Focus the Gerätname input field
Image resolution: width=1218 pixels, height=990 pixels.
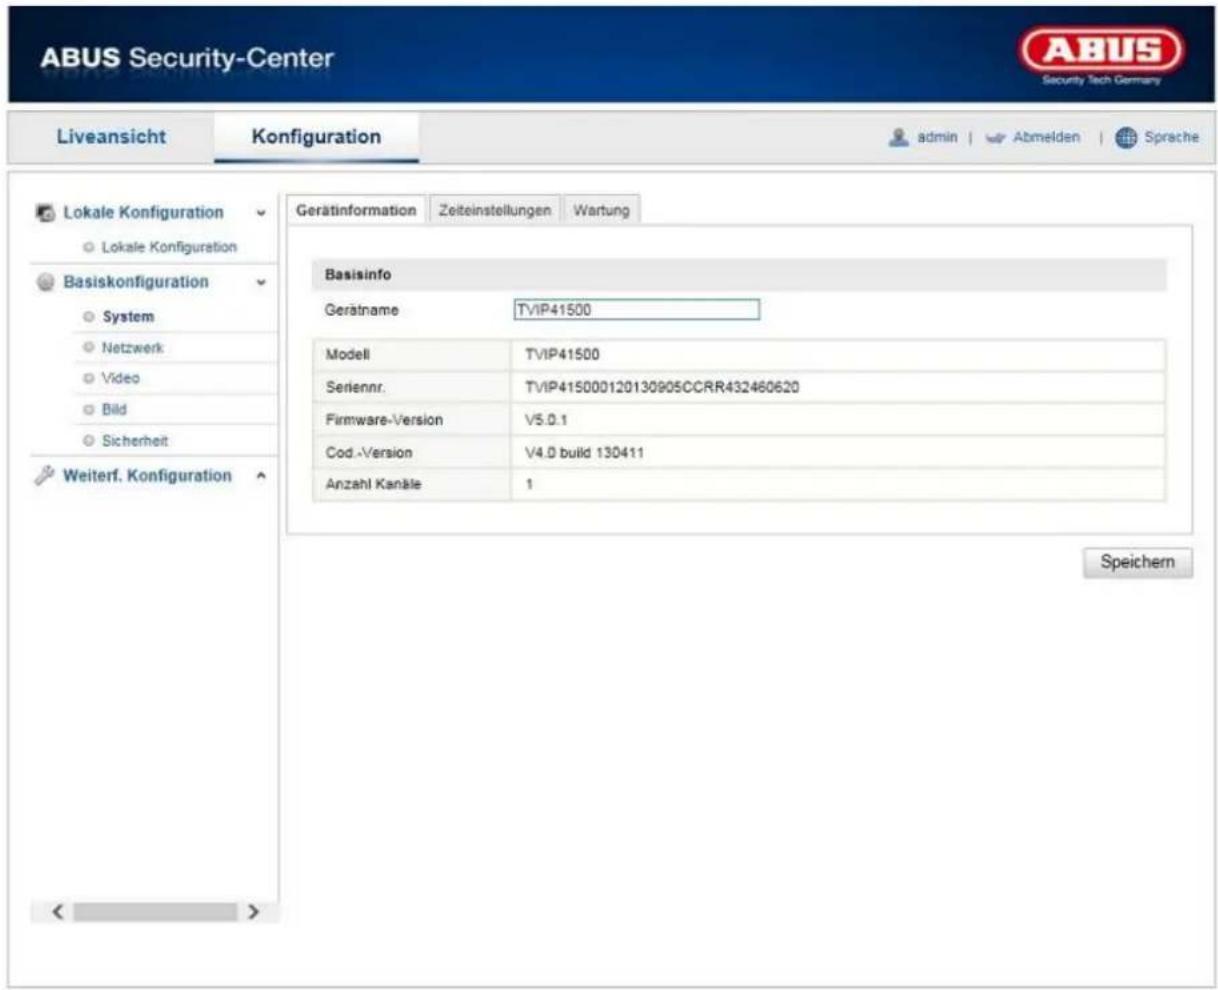coord(636,310)
